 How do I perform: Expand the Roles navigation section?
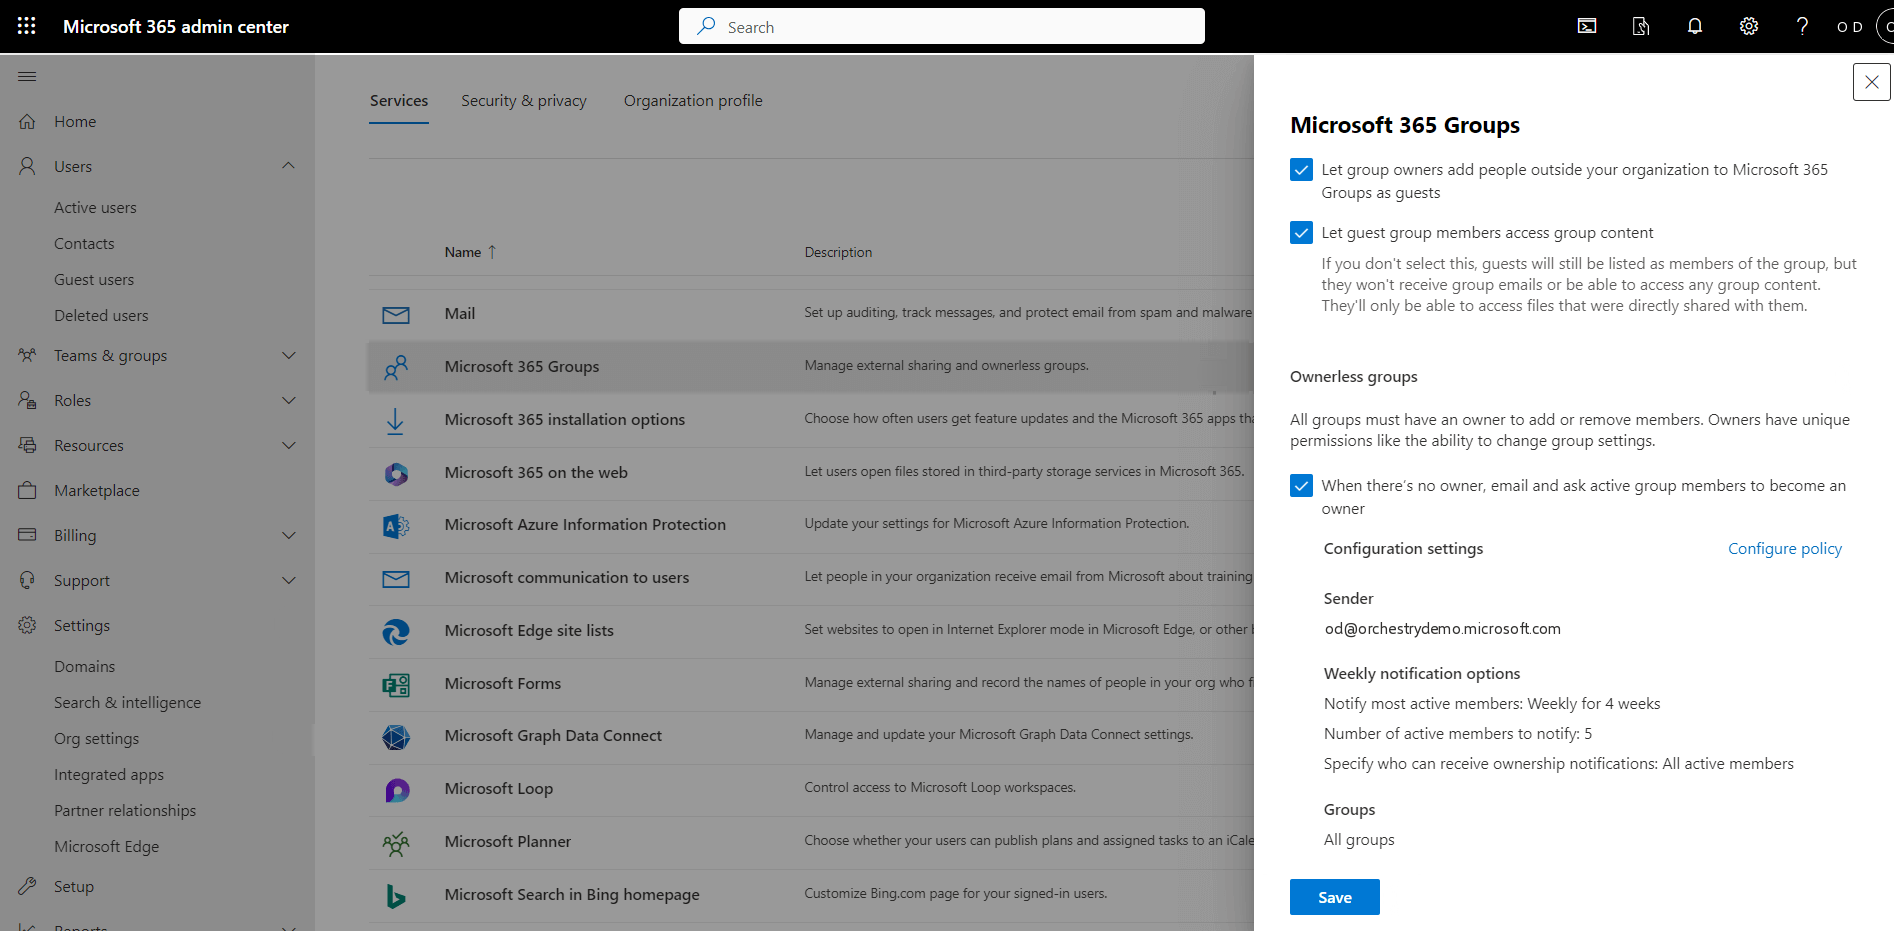pos(288,401)
